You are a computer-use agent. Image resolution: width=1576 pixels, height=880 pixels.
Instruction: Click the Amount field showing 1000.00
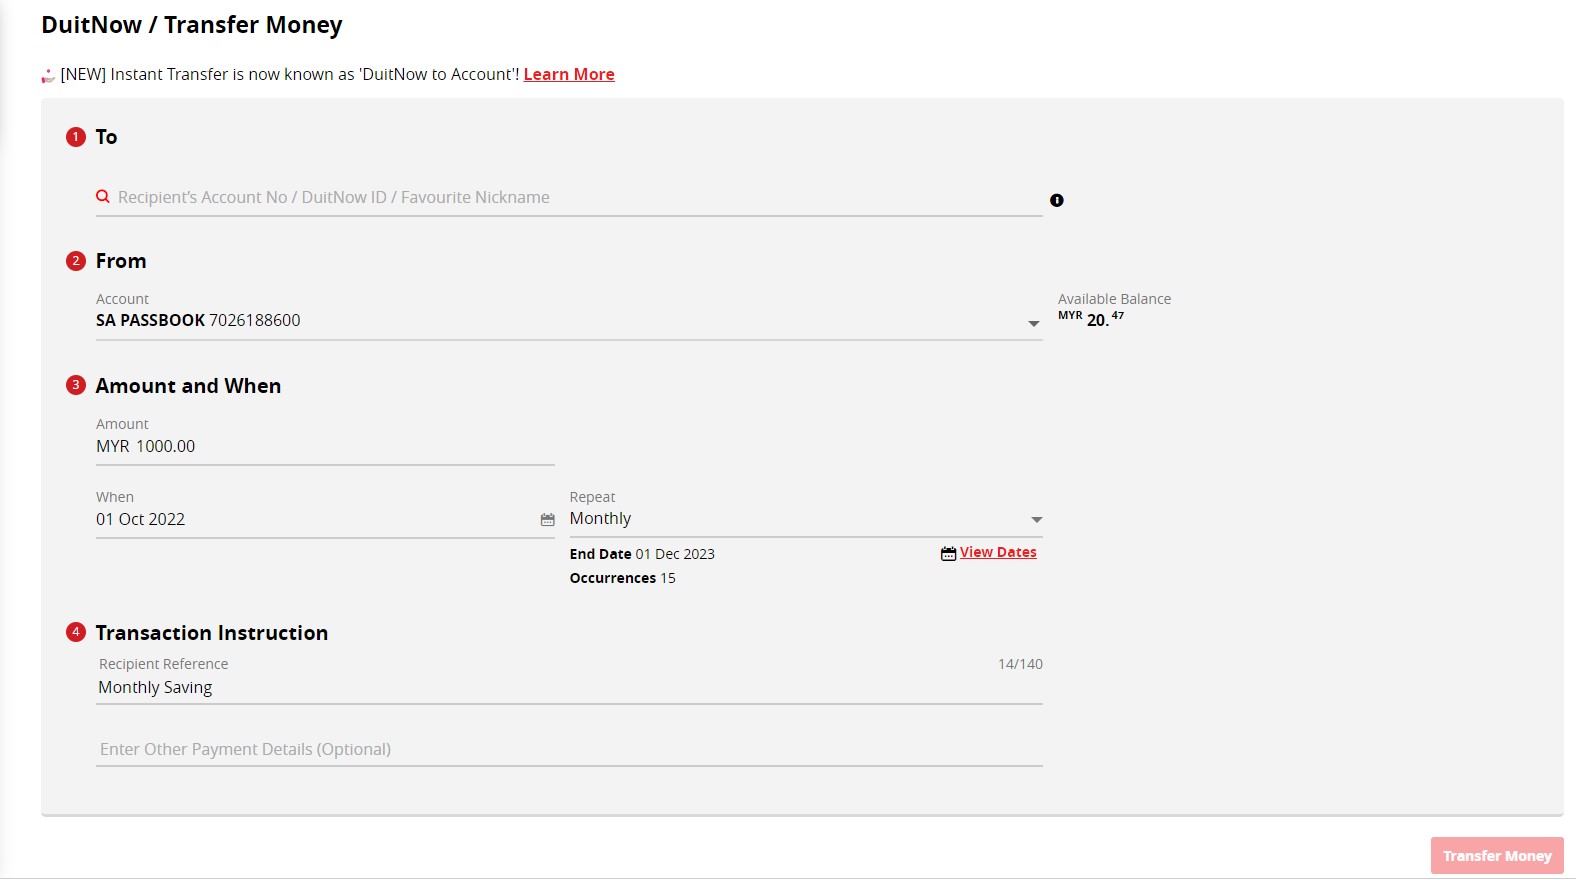pos(325,446)
